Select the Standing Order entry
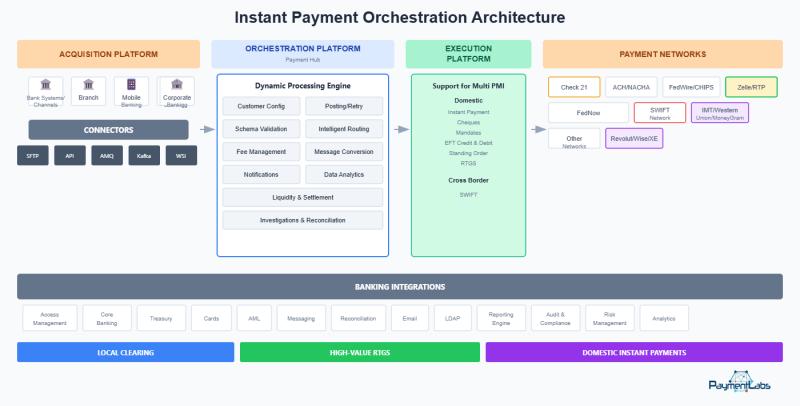The height and width of the screenshot is (406, 800). [x=468, y=153]
